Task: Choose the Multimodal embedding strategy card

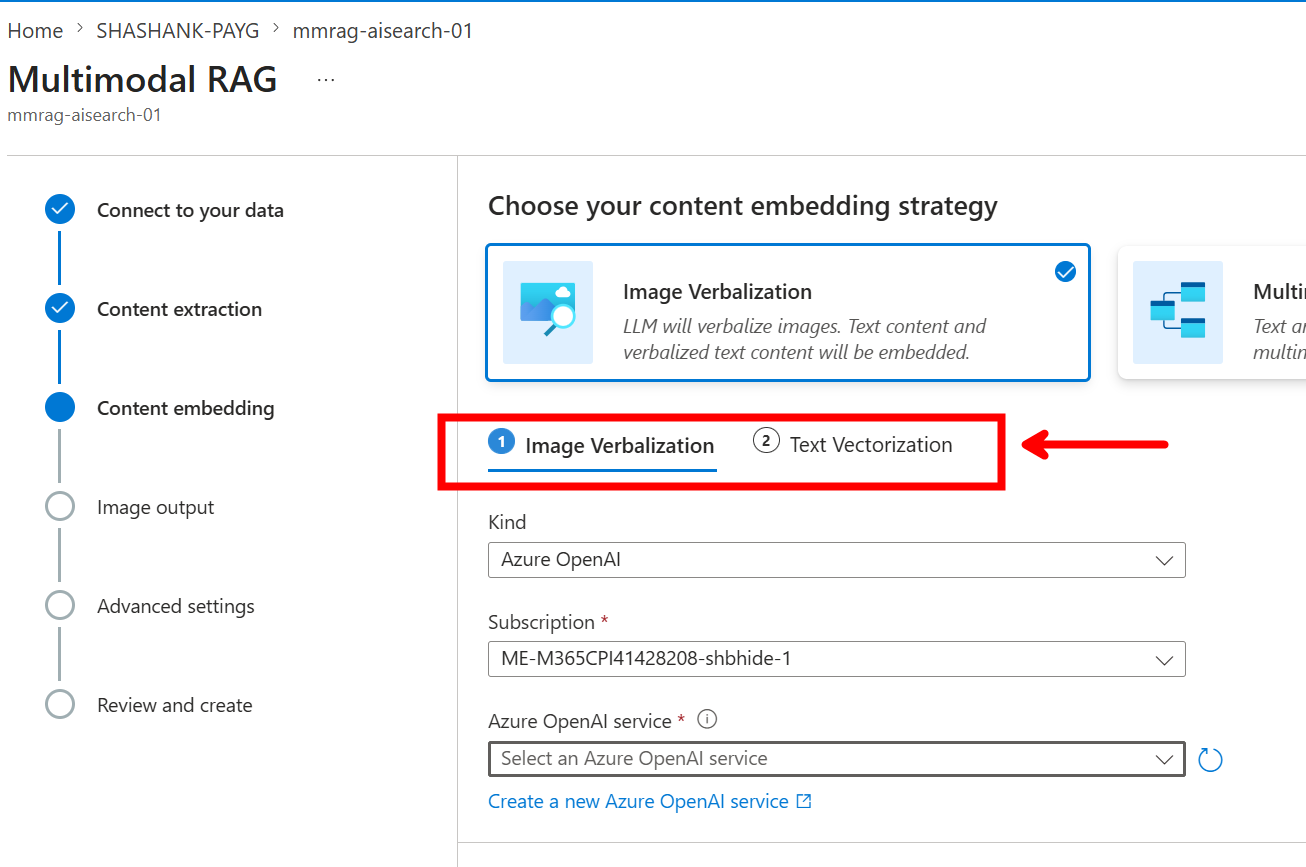Action: tap(1212, 313)
